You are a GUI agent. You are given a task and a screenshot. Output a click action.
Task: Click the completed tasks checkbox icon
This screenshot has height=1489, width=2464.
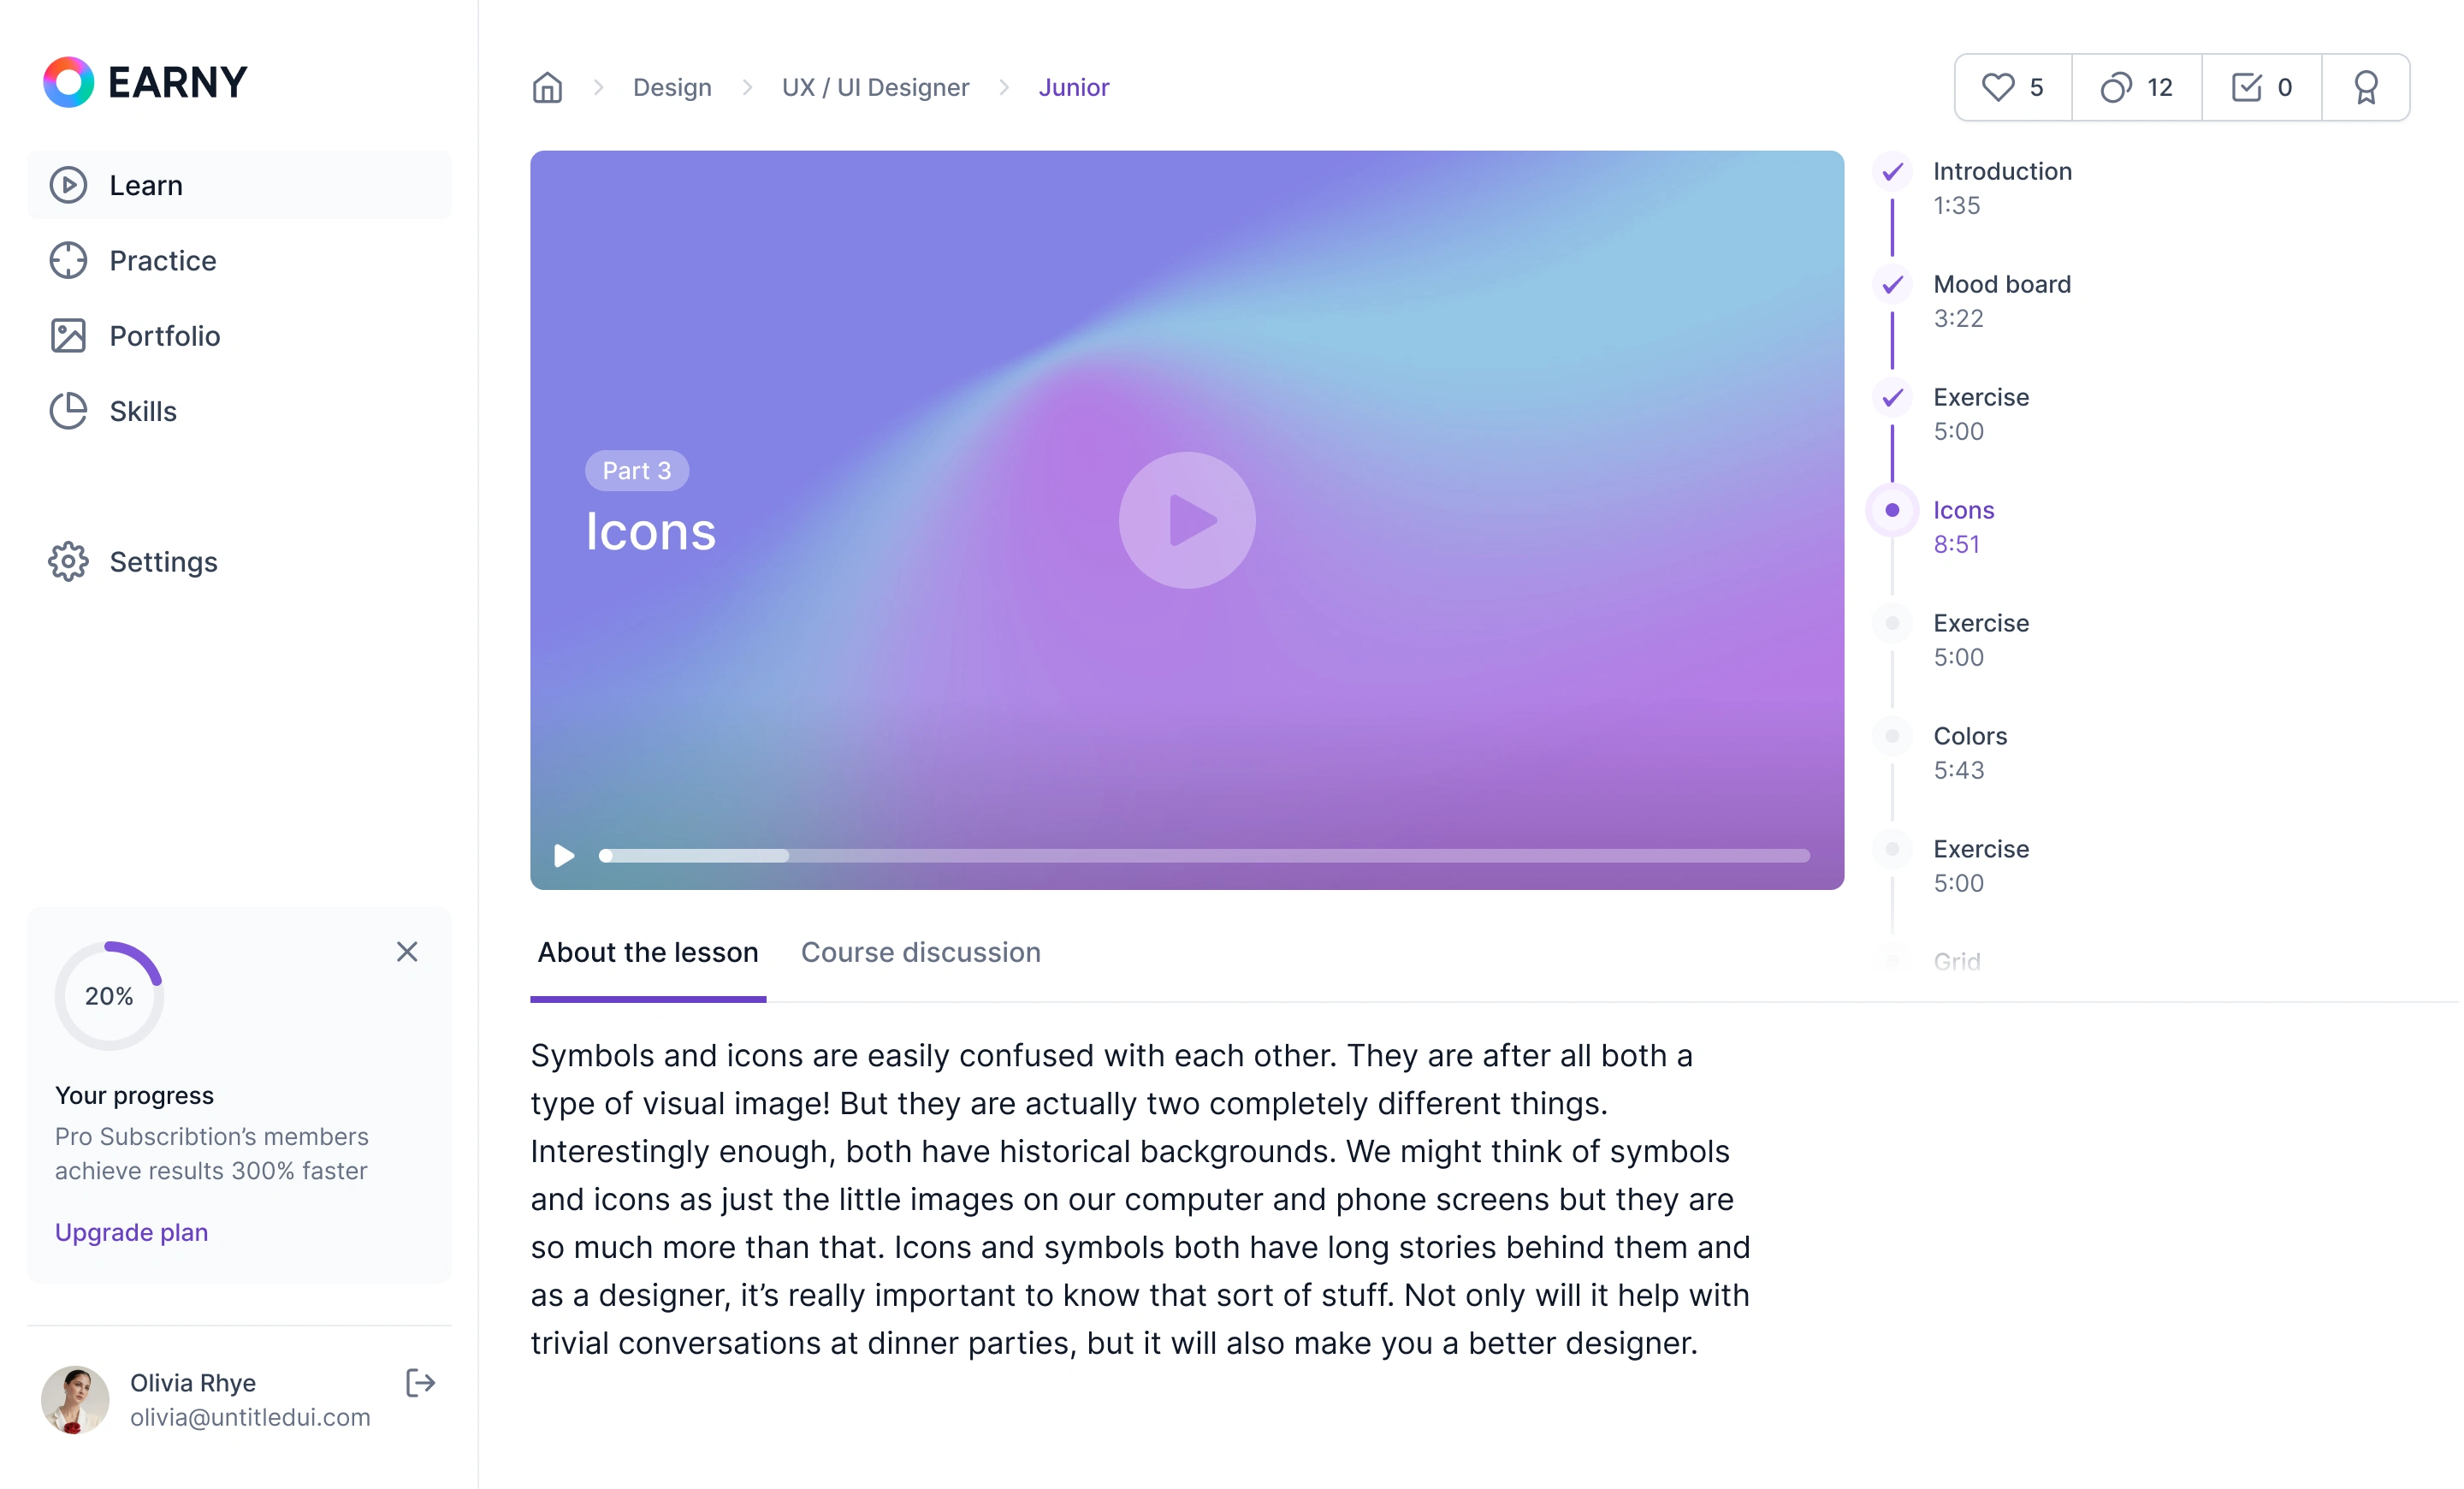[2246, 88]
